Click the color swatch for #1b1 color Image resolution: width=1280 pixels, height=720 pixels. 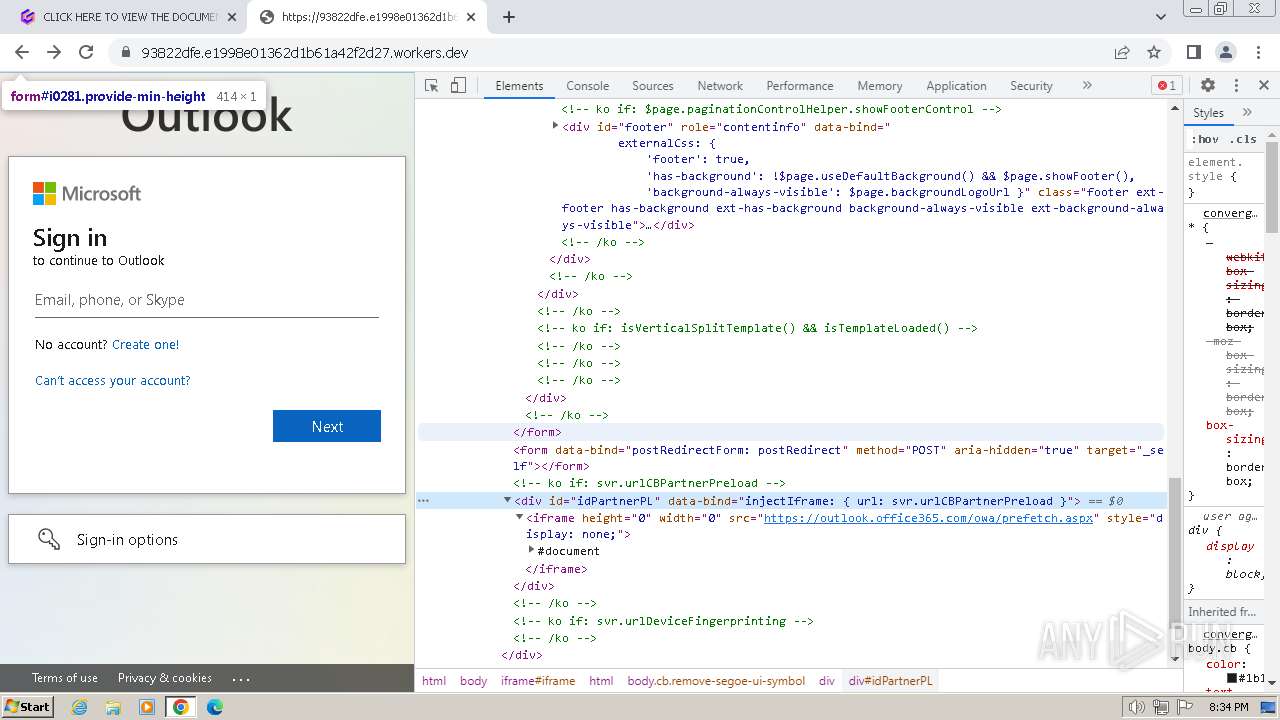click(x=1232, y=678)
